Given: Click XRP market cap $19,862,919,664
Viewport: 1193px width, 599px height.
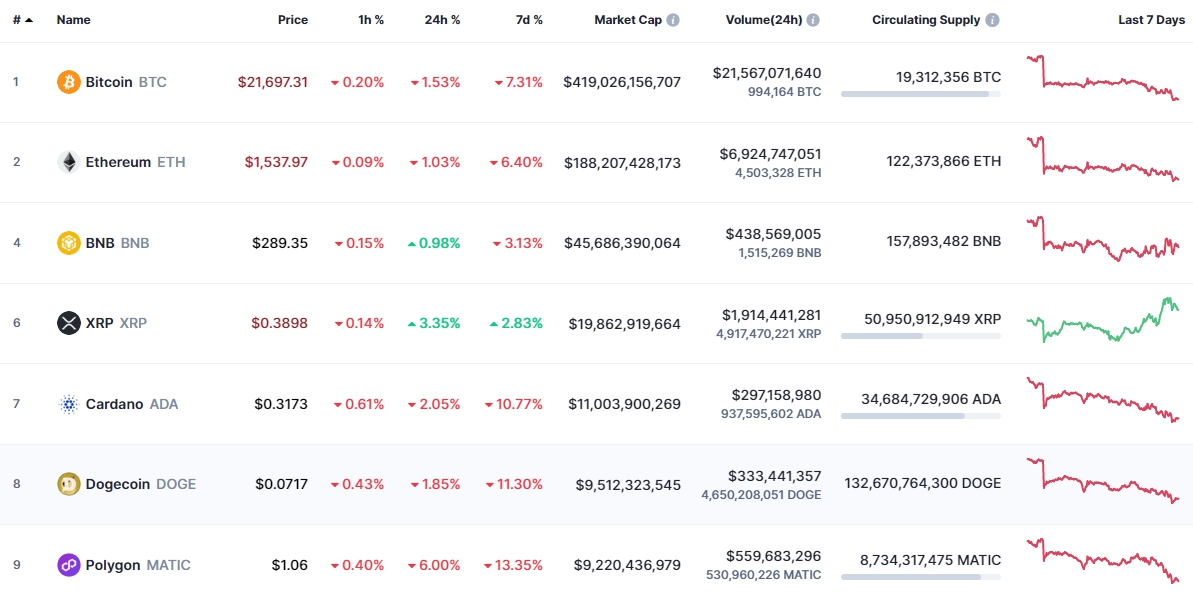Looking at the screenshot, I should point(625,323).
